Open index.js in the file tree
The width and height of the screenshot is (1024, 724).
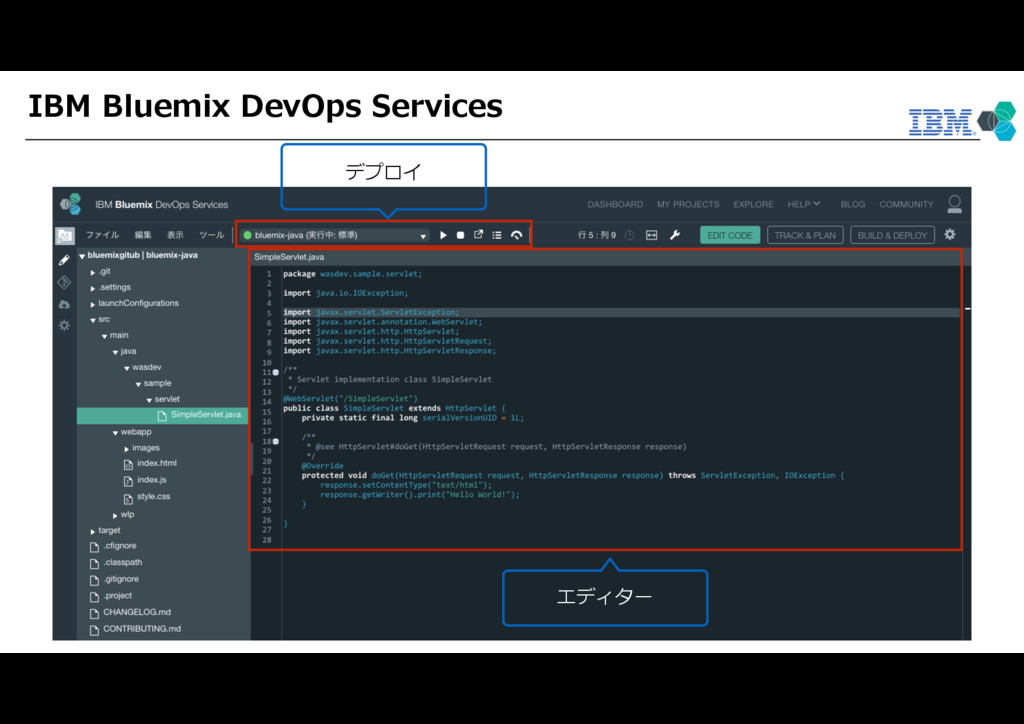coord(152,480)
